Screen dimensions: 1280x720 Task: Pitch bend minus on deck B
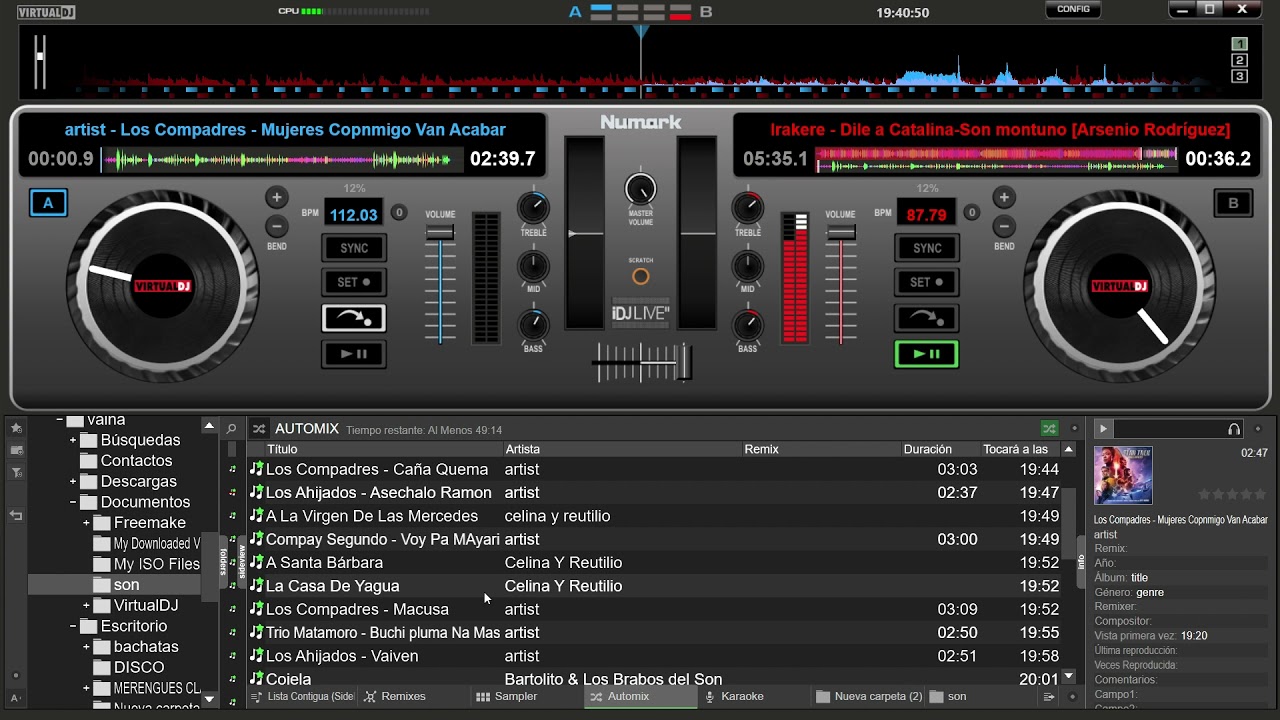pyautogui.click(x=1004, y=226)
